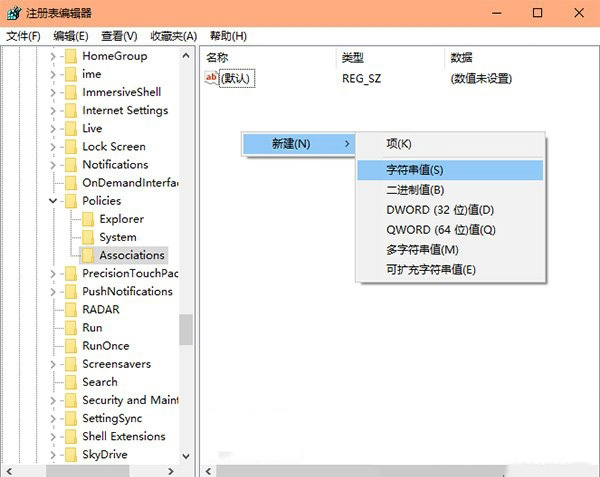Click the Notifications folder icon
Image resolution: width=600 pixels, height=477 pixels.
[71, 165]
